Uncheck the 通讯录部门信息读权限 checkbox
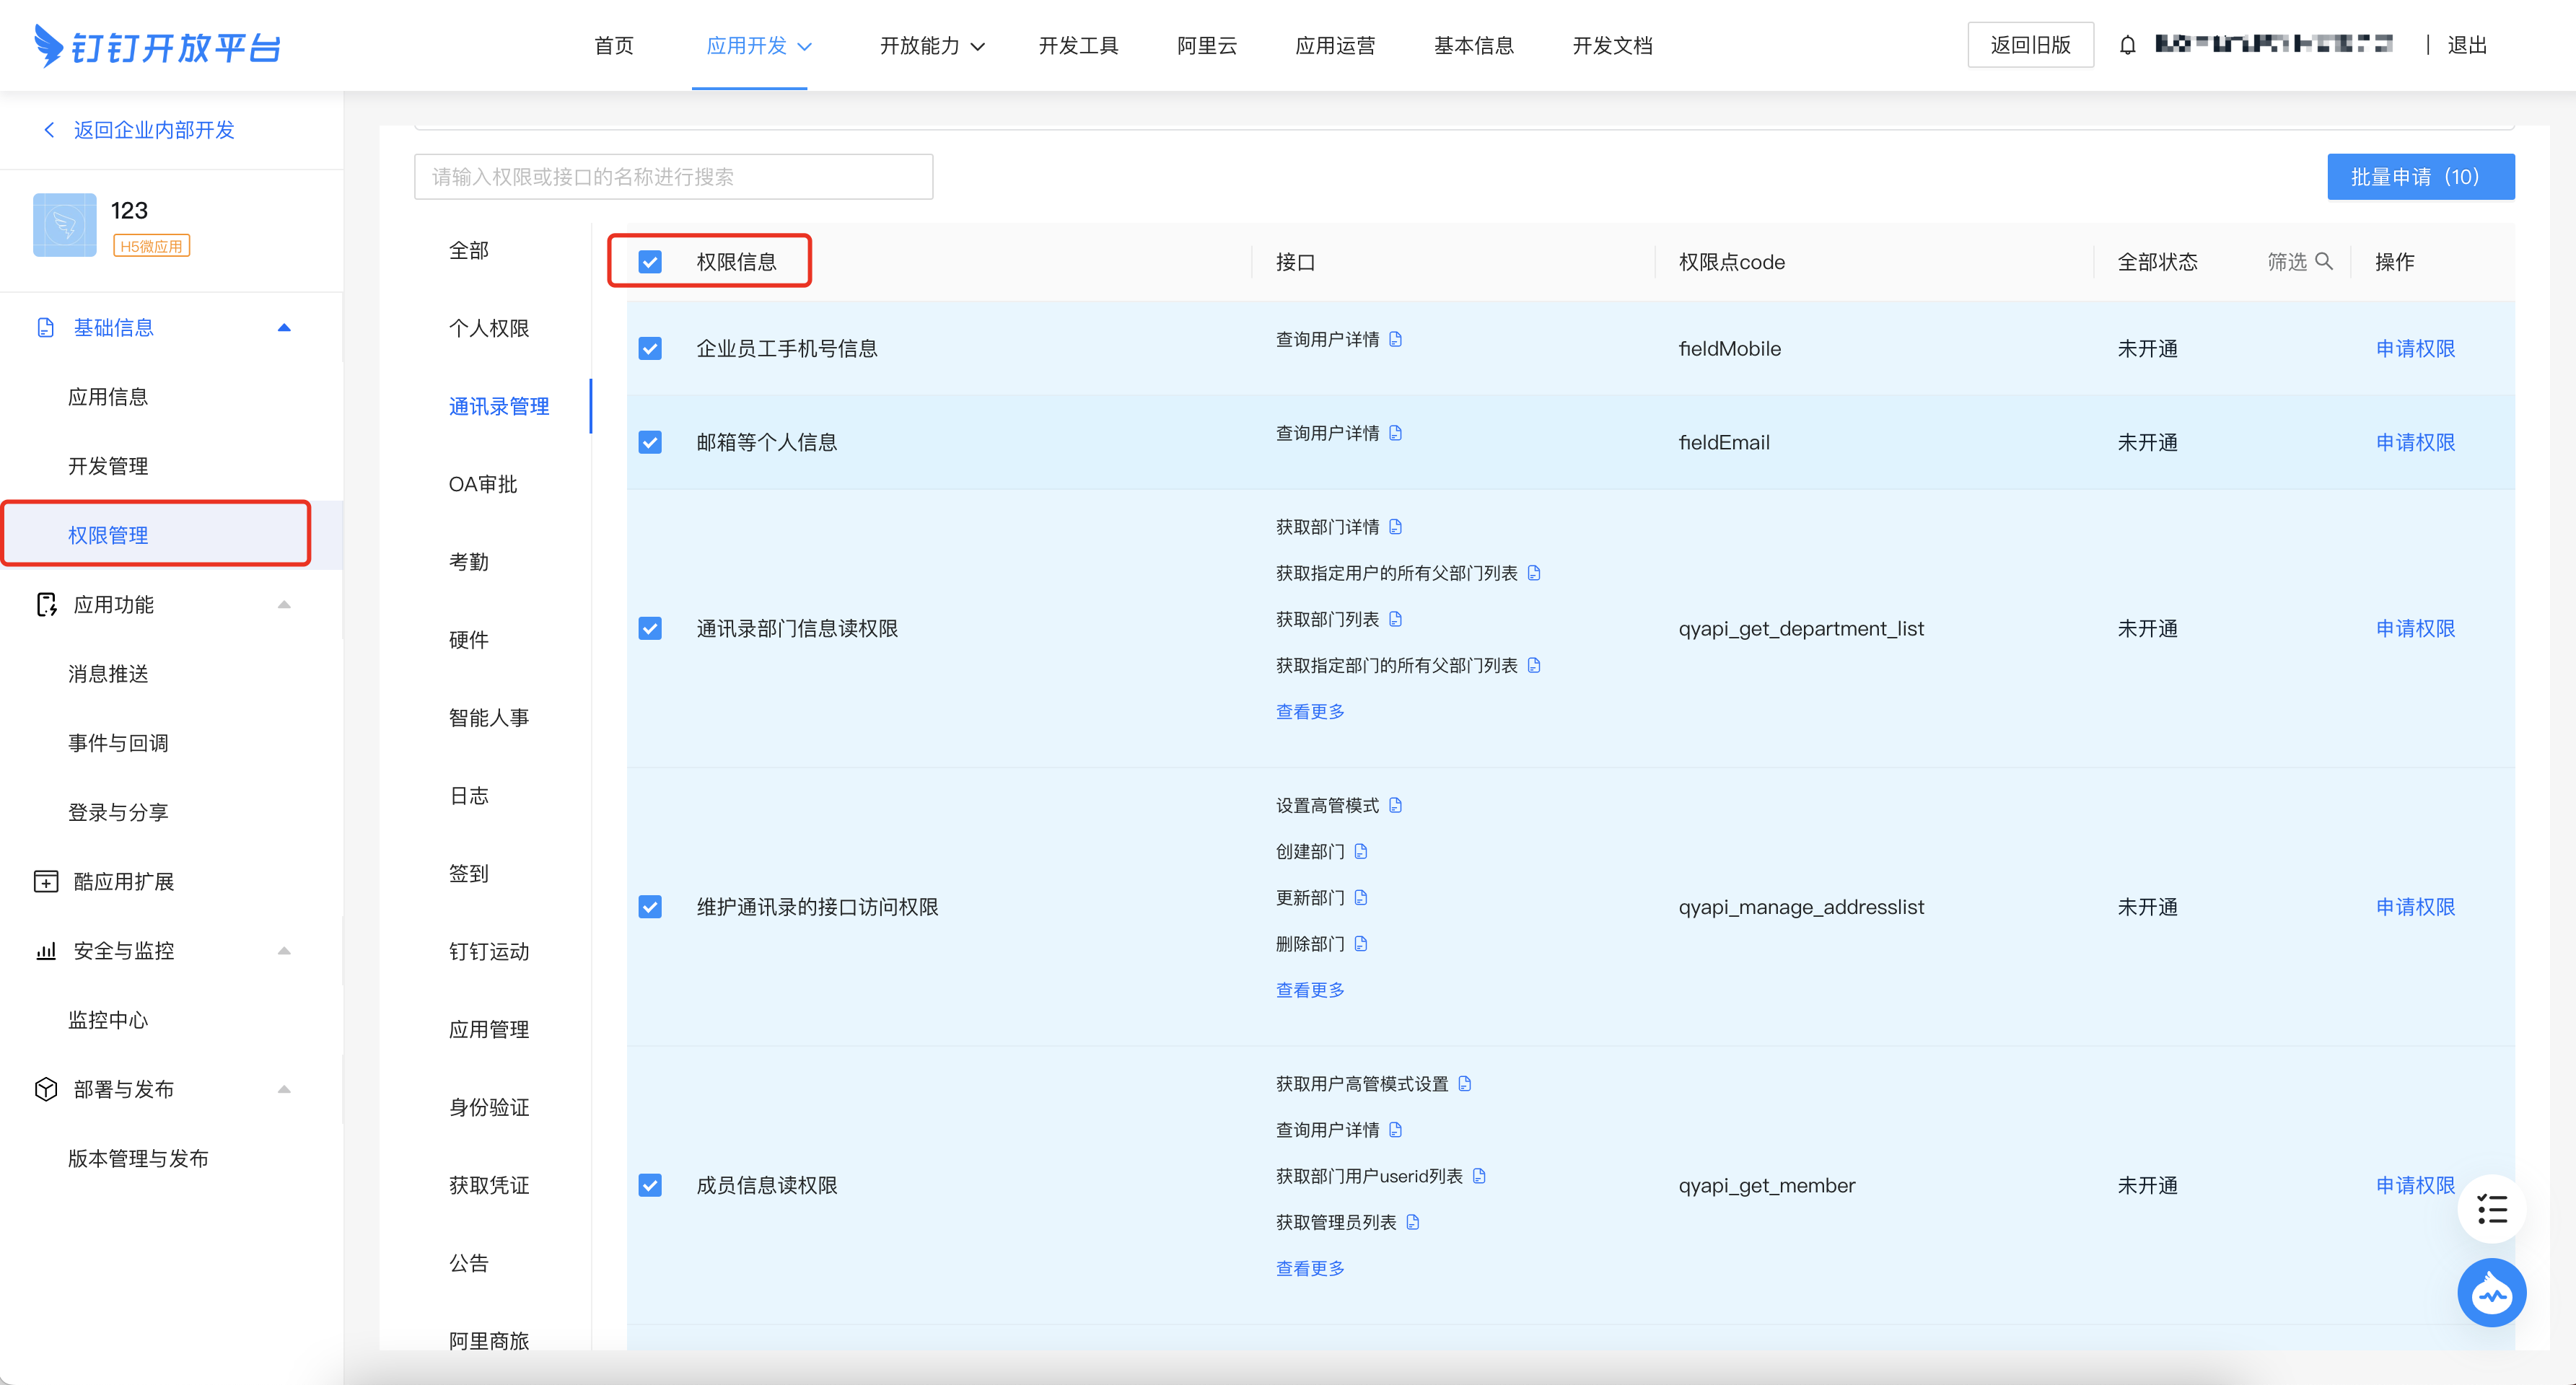The height and width of the screenshot is (1385, 2576). pos(650,628)
